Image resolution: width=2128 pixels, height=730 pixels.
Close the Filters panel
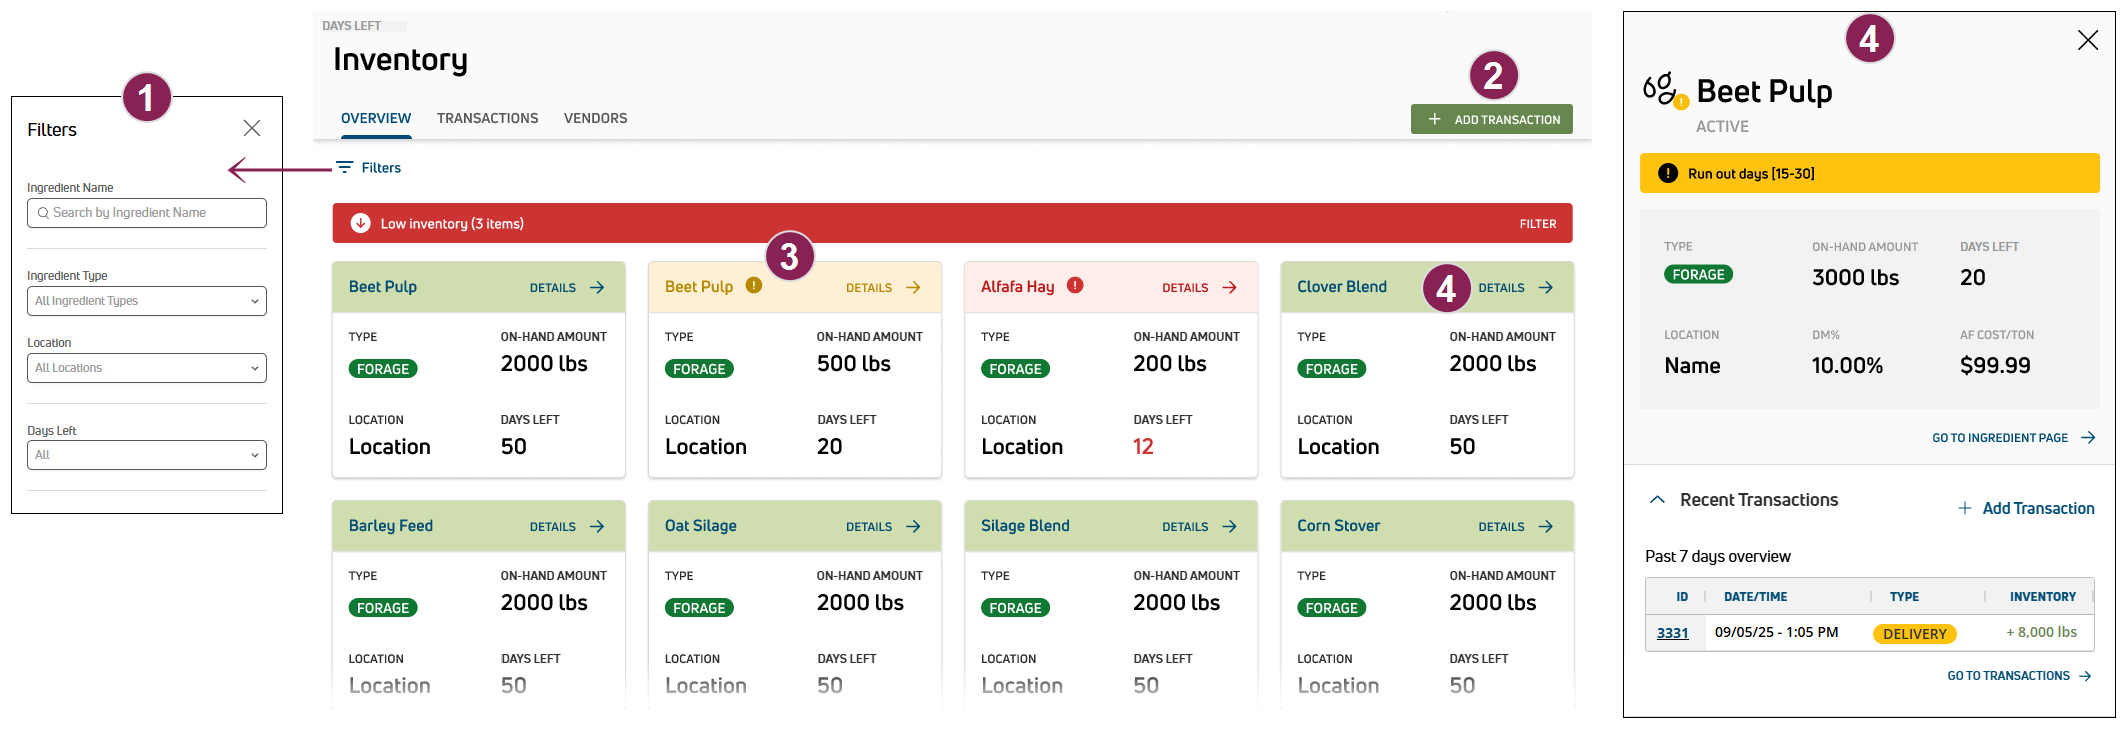pos(252,128)
